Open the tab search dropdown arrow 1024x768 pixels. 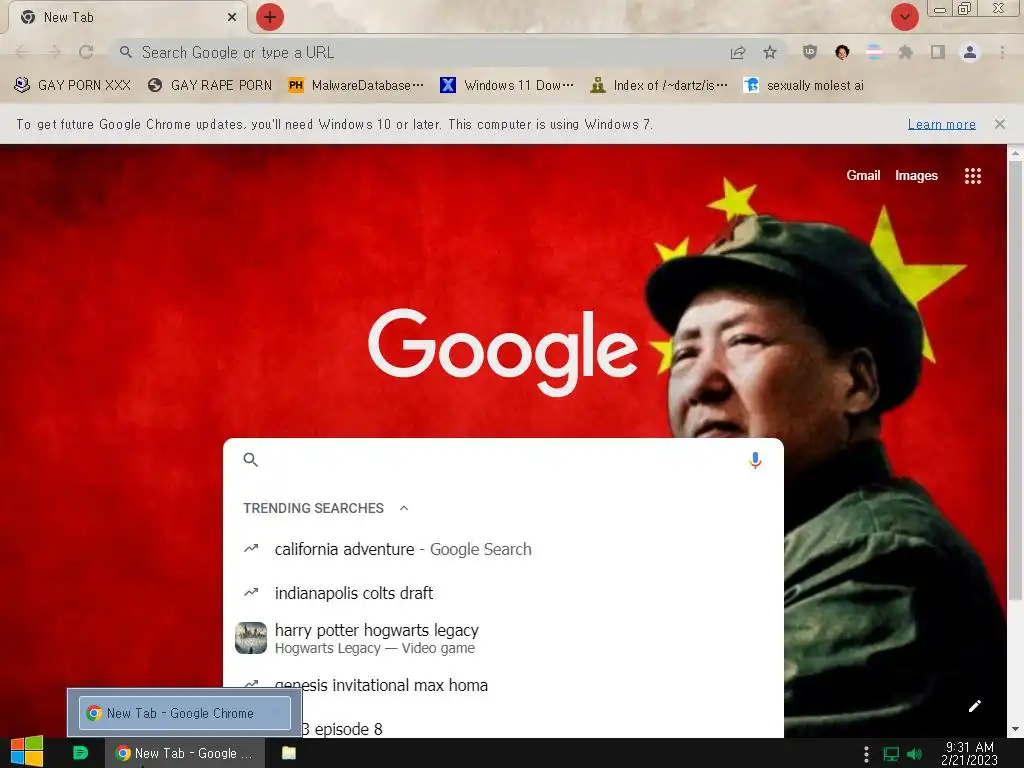904,17
